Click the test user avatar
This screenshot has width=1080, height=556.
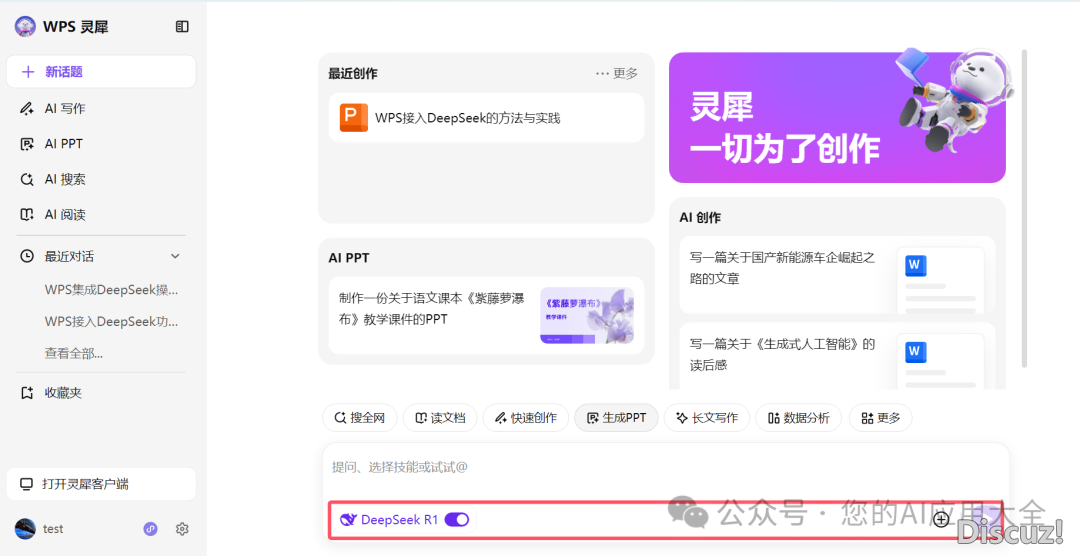25,528
